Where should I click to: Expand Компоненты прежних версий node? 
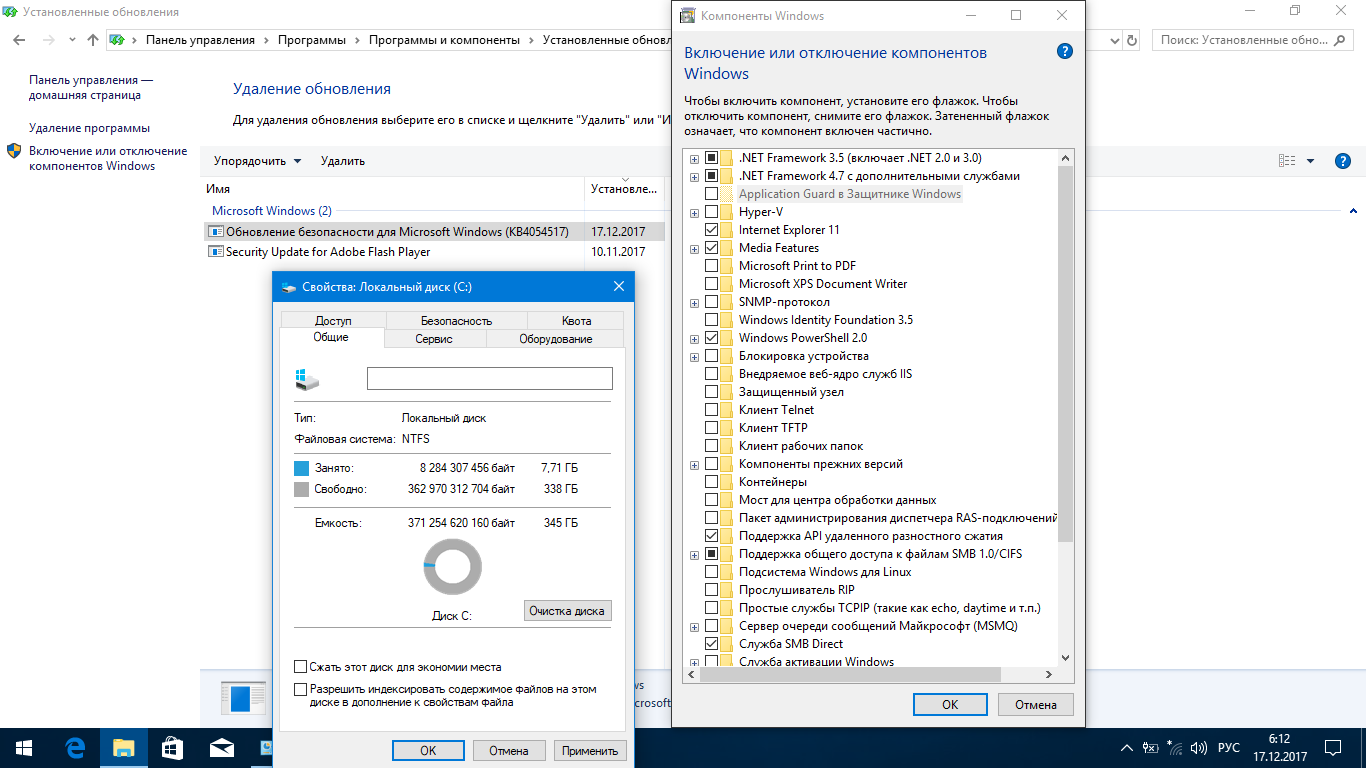(694, 464)
